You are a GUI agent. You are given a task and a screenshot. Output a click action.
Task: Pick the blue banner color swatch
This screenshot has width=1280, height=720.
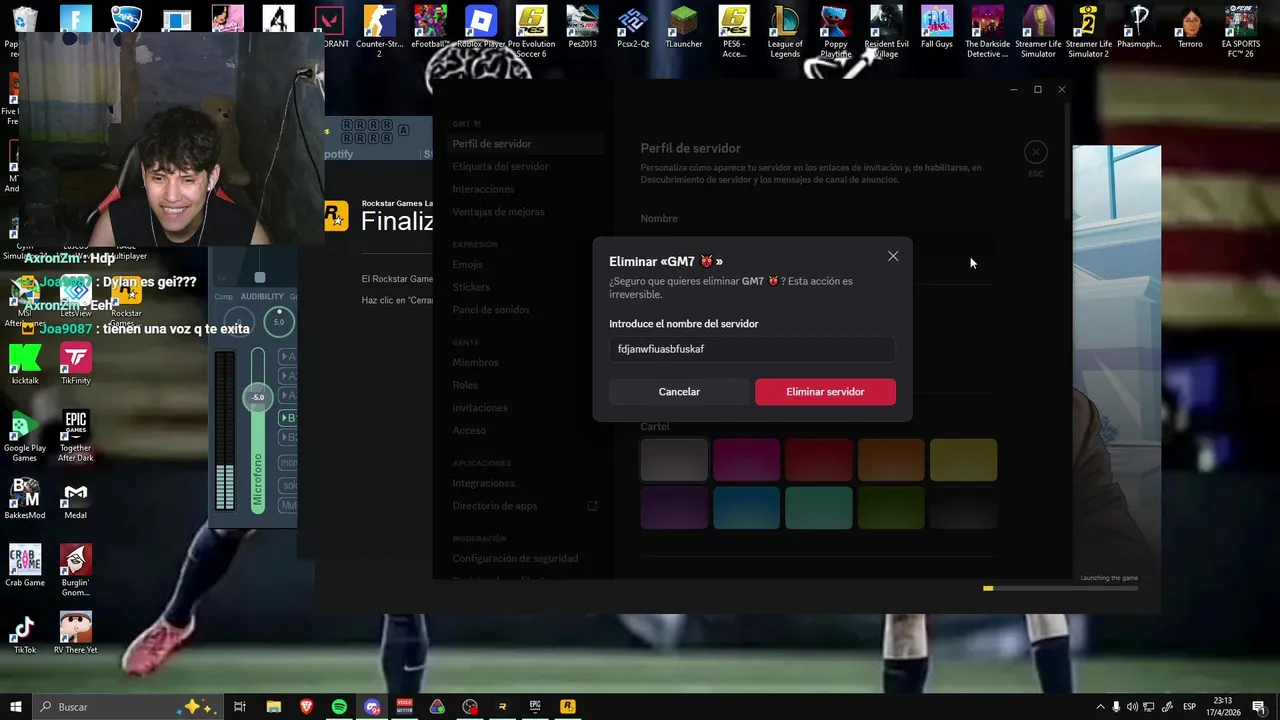(x=746, y=507)
